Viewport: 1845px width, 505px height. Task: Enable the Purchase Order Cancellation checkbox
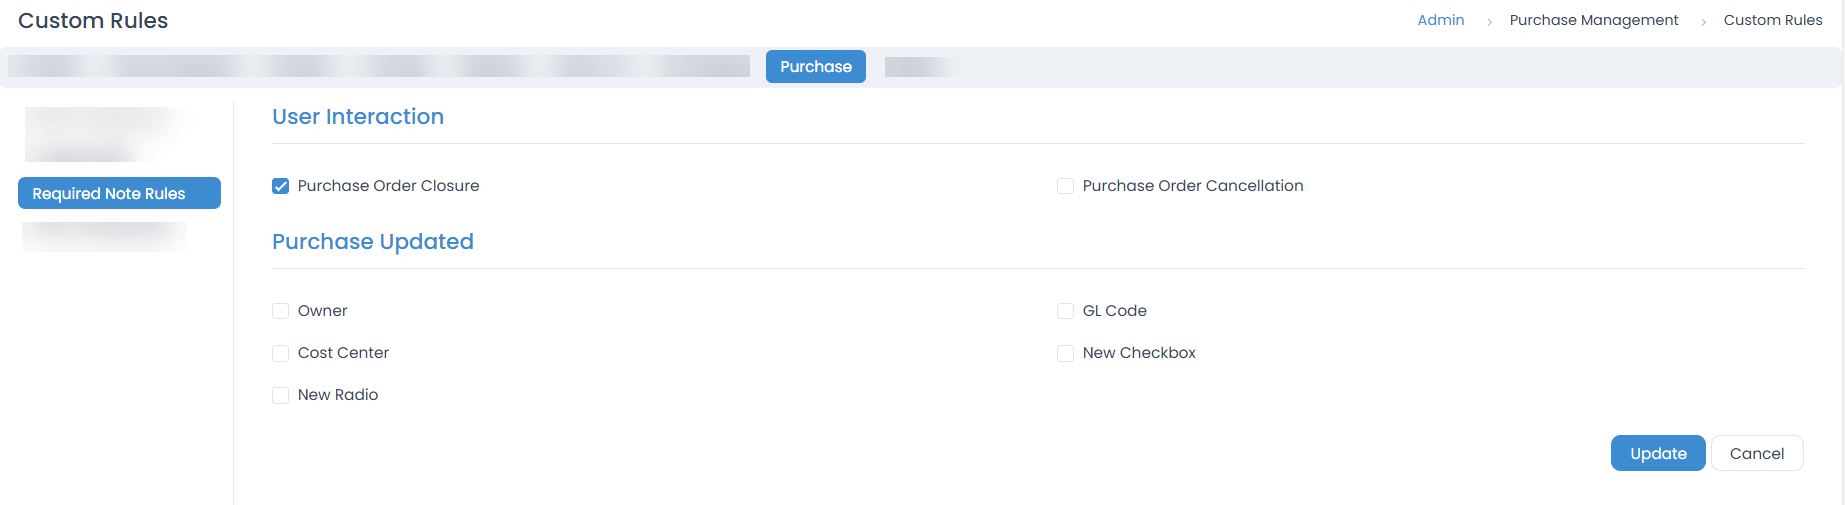[1066, 186]
